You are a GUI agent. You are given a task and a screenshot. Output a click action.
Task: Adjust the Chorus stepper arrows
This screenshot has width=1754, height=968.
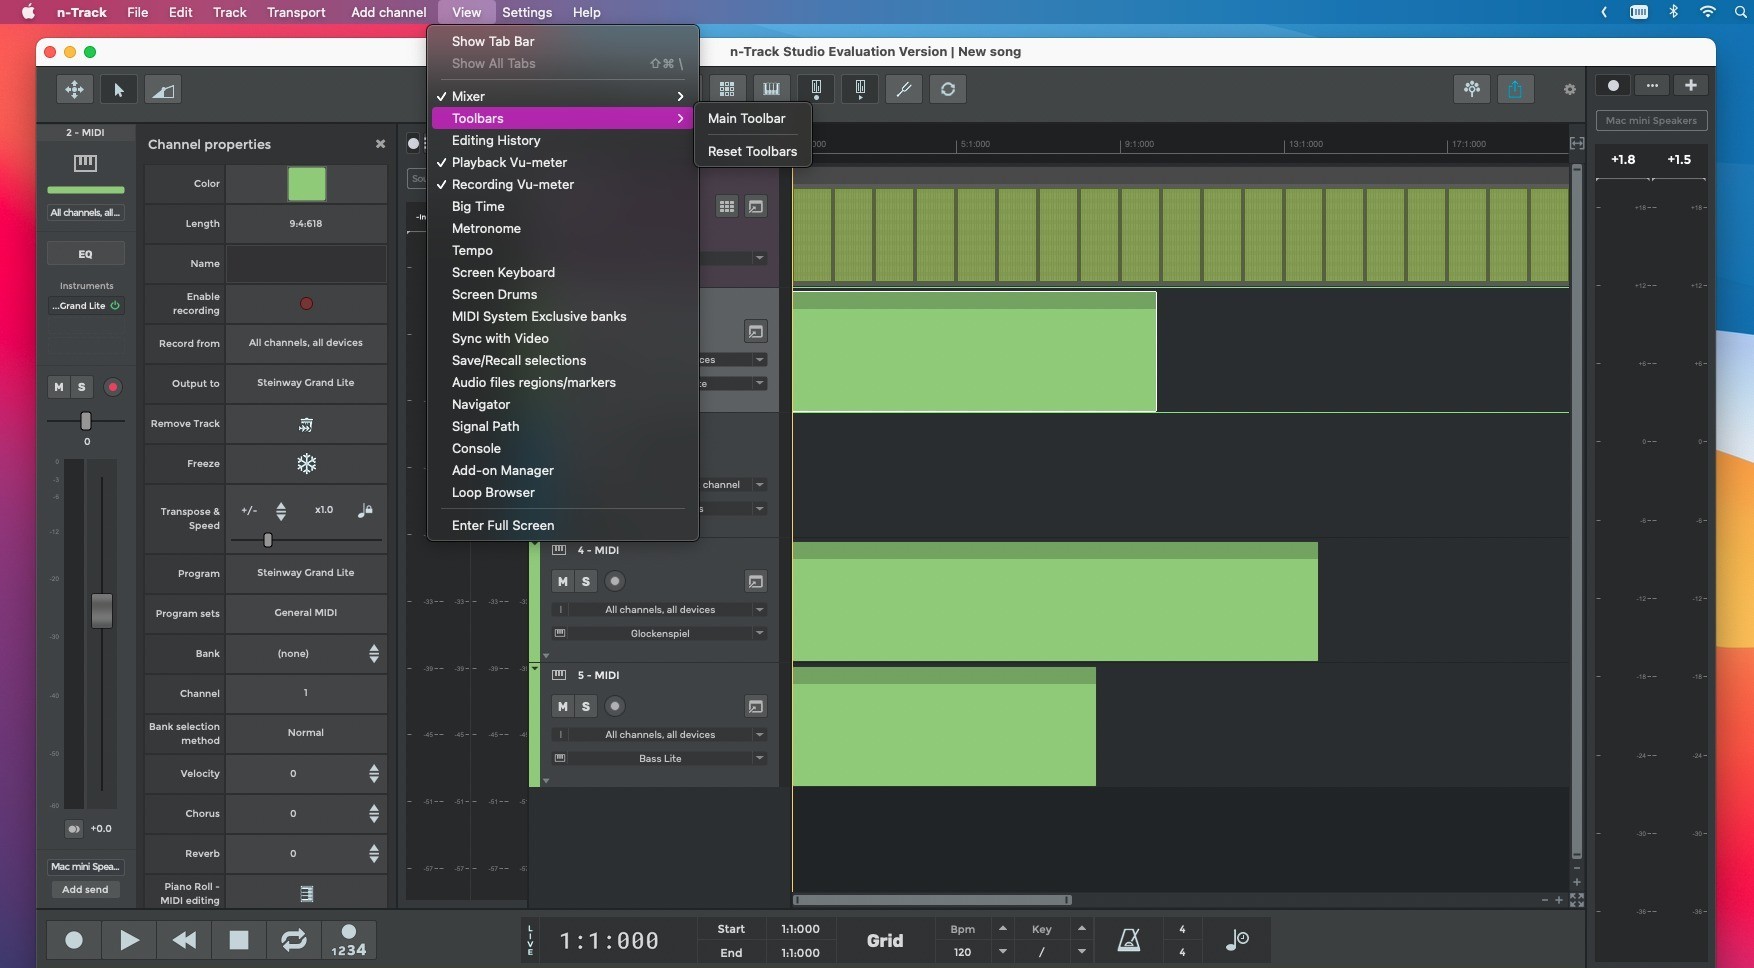click(x=374, y=813)
